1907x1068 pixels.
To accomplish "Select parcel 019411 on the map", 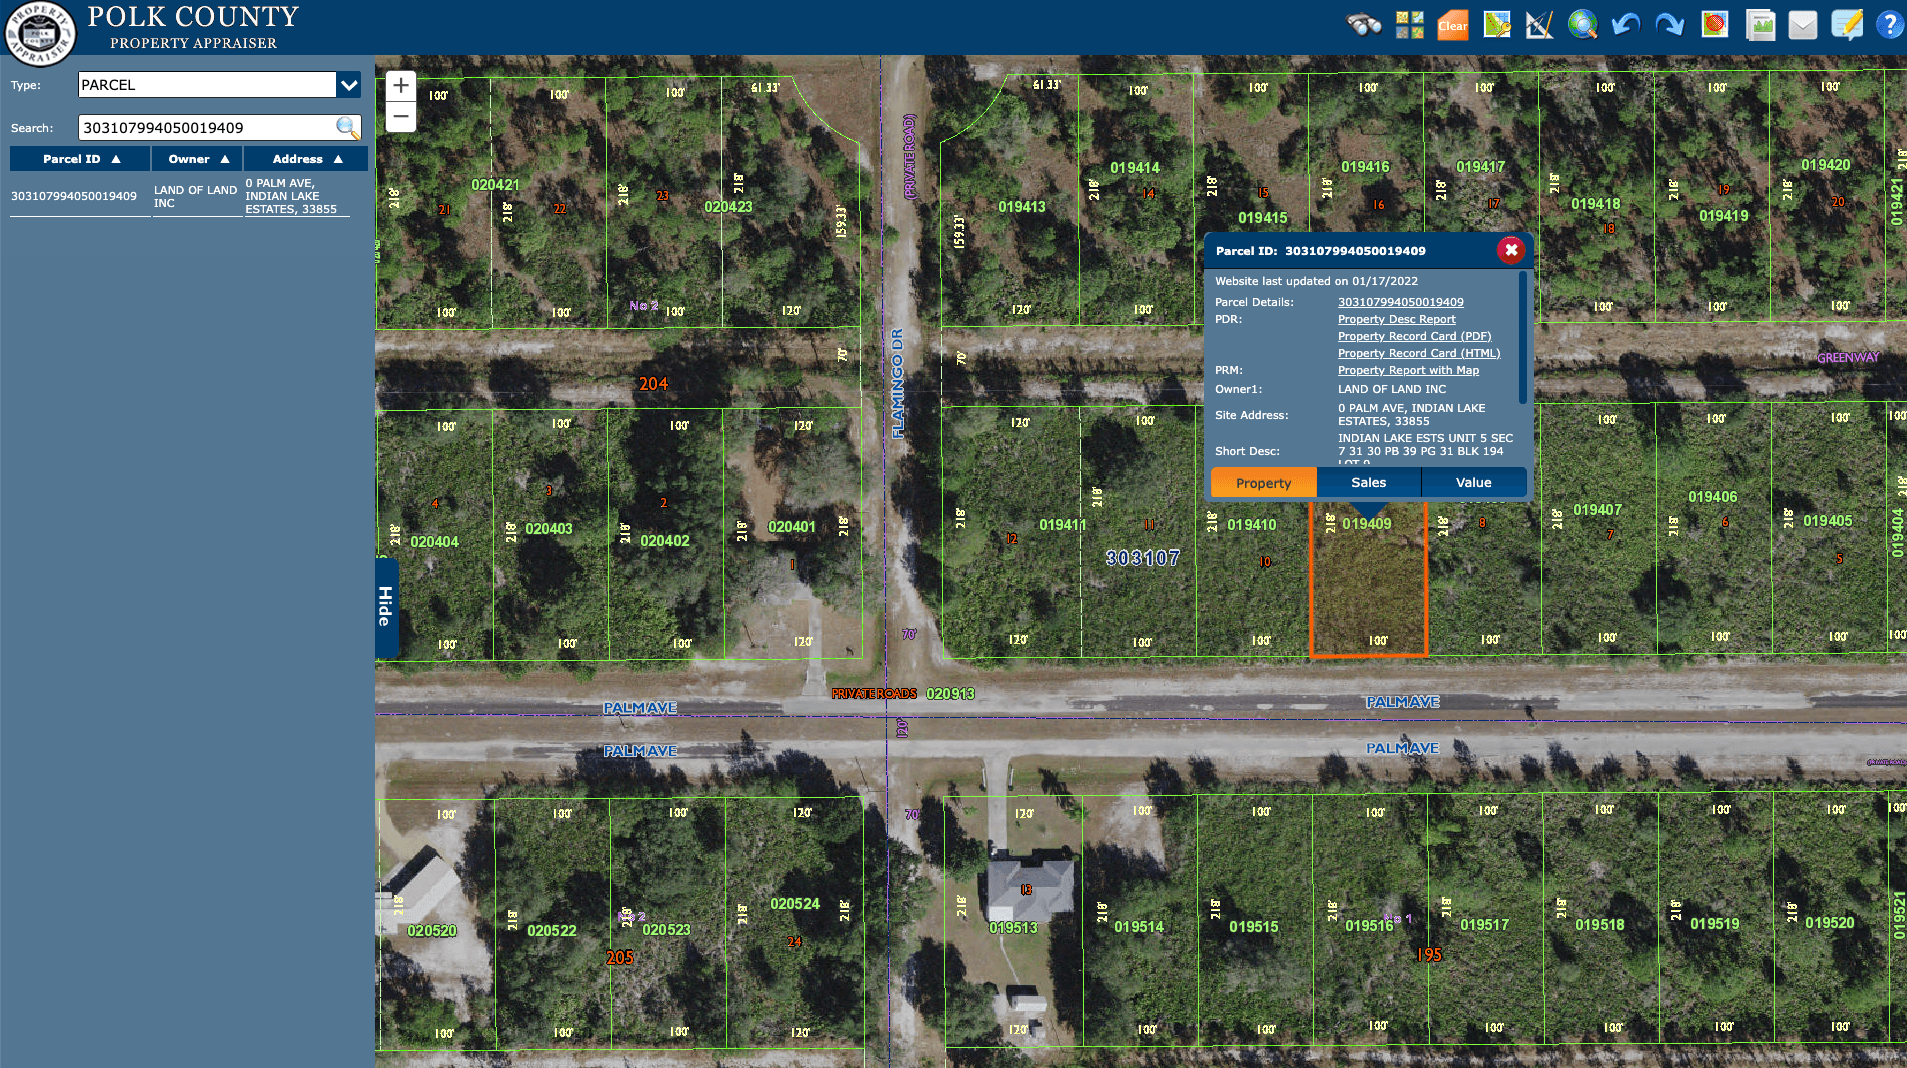I will 1062,525.
